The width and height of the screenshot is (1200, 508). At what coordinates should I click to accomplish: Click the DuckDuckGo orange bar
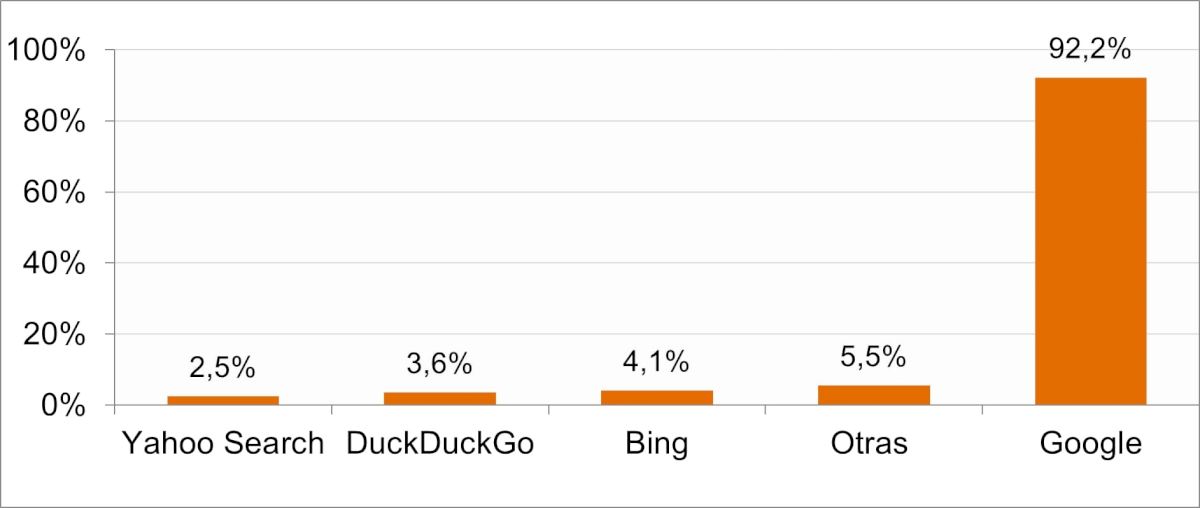(440, 398)
